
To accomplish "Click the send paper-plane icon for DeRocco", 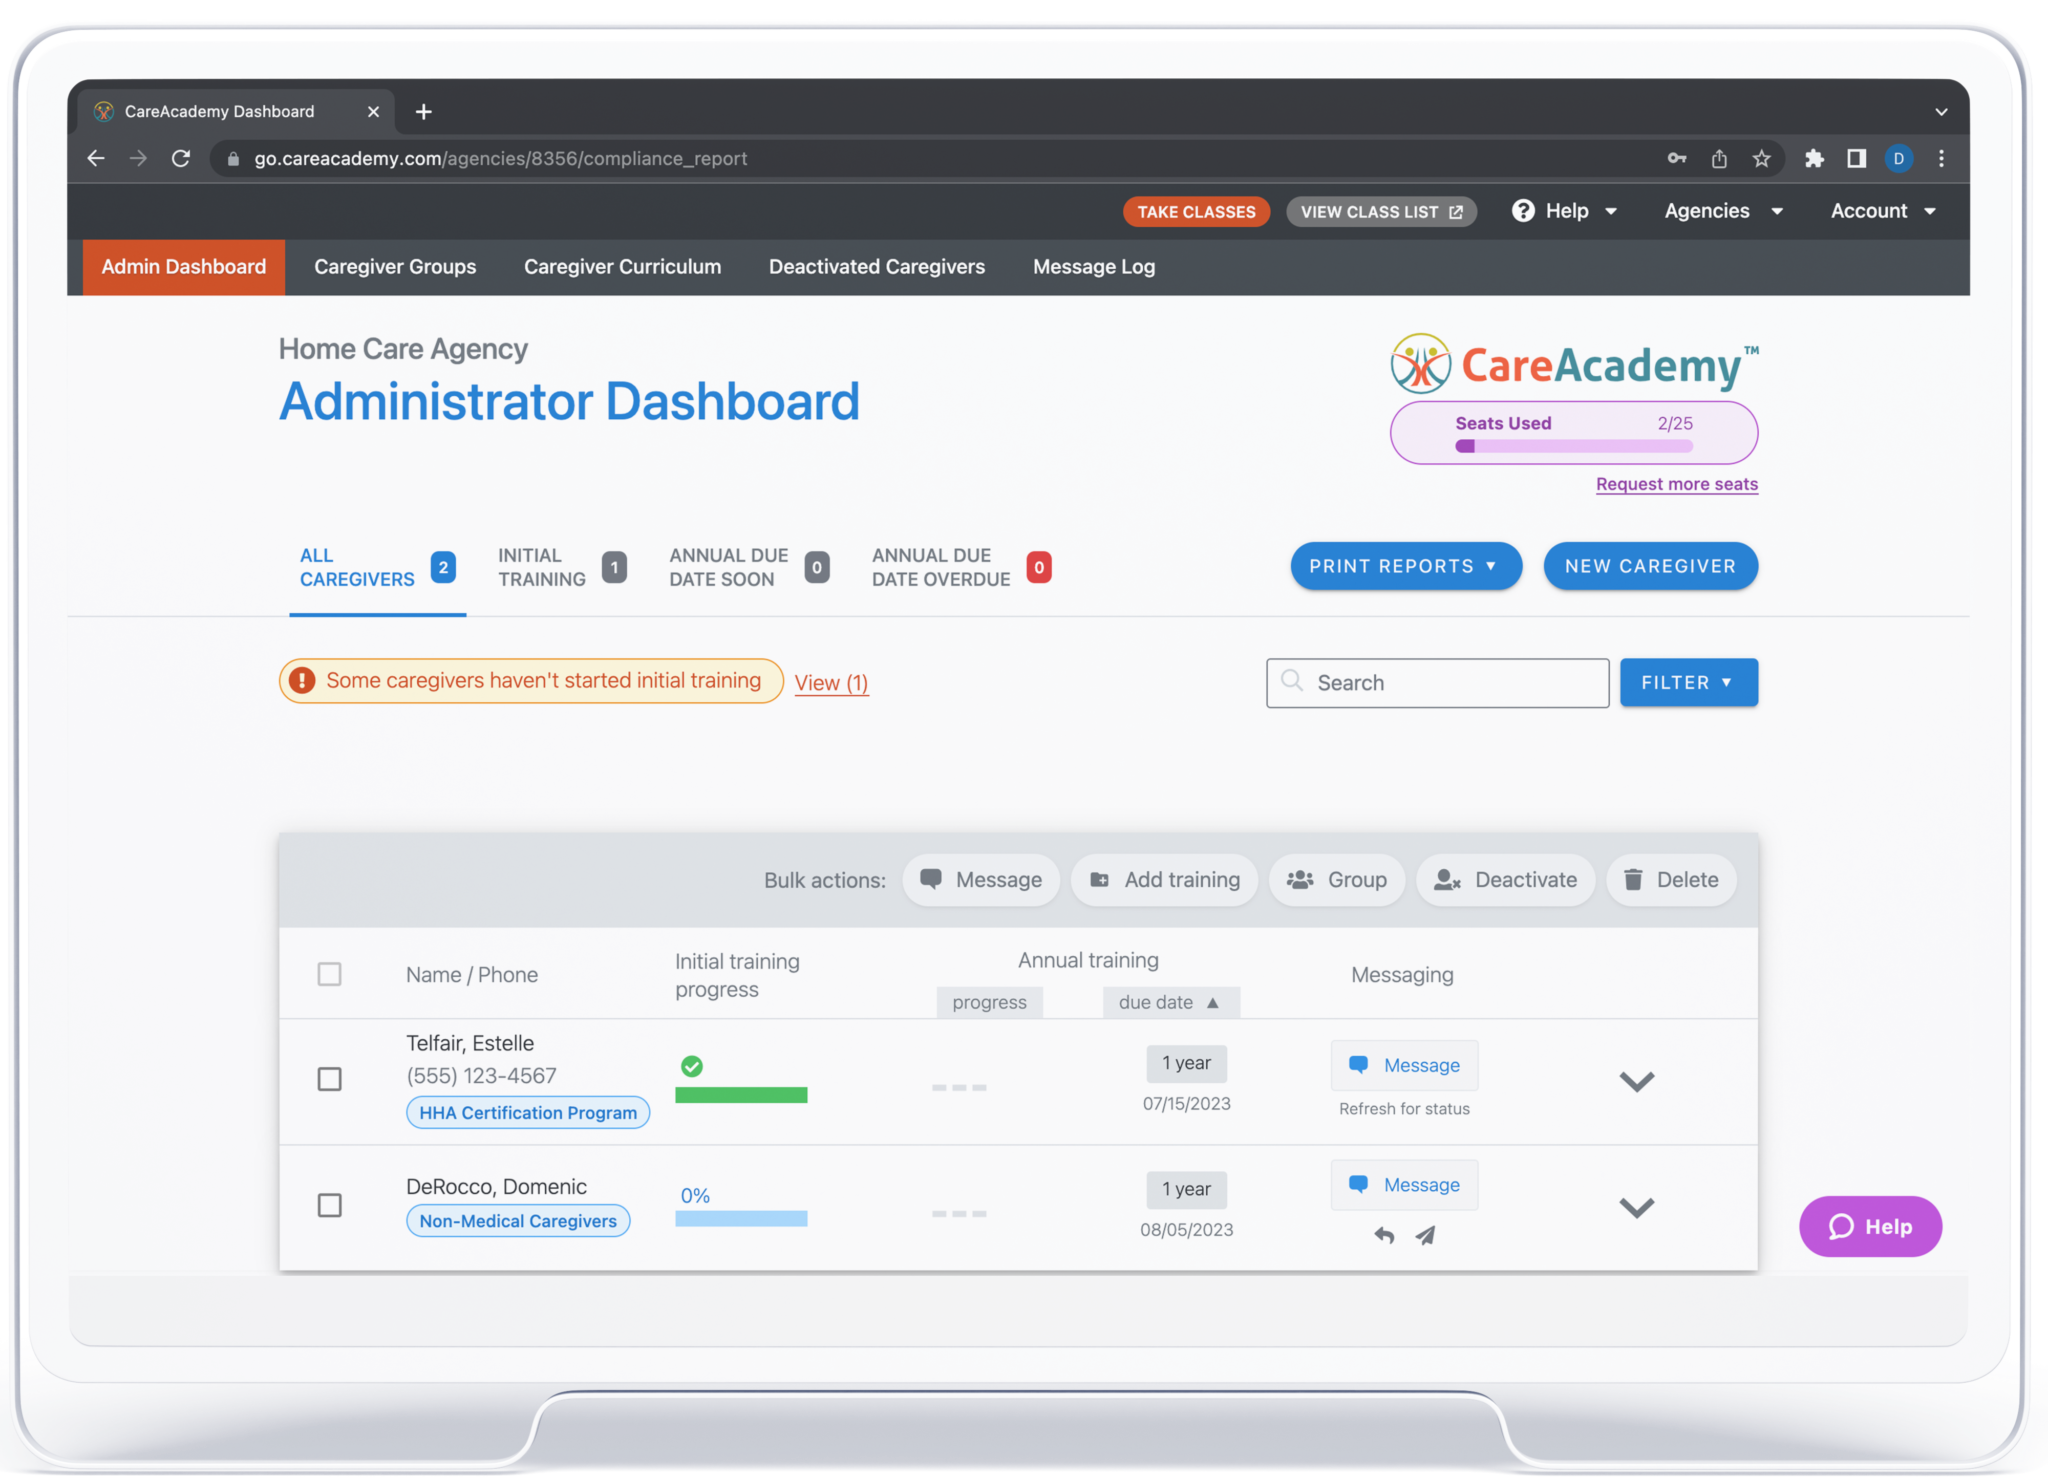I will coord(1424,1236).
